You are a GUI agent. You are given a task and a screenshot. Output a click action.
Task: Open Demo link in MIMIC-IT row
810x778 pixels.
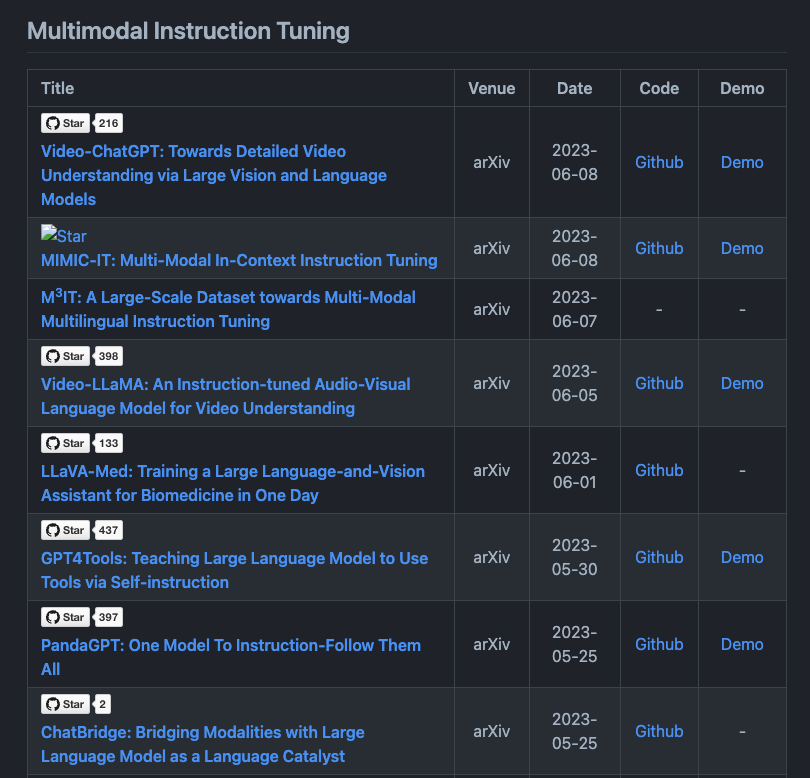pos(742,248)
